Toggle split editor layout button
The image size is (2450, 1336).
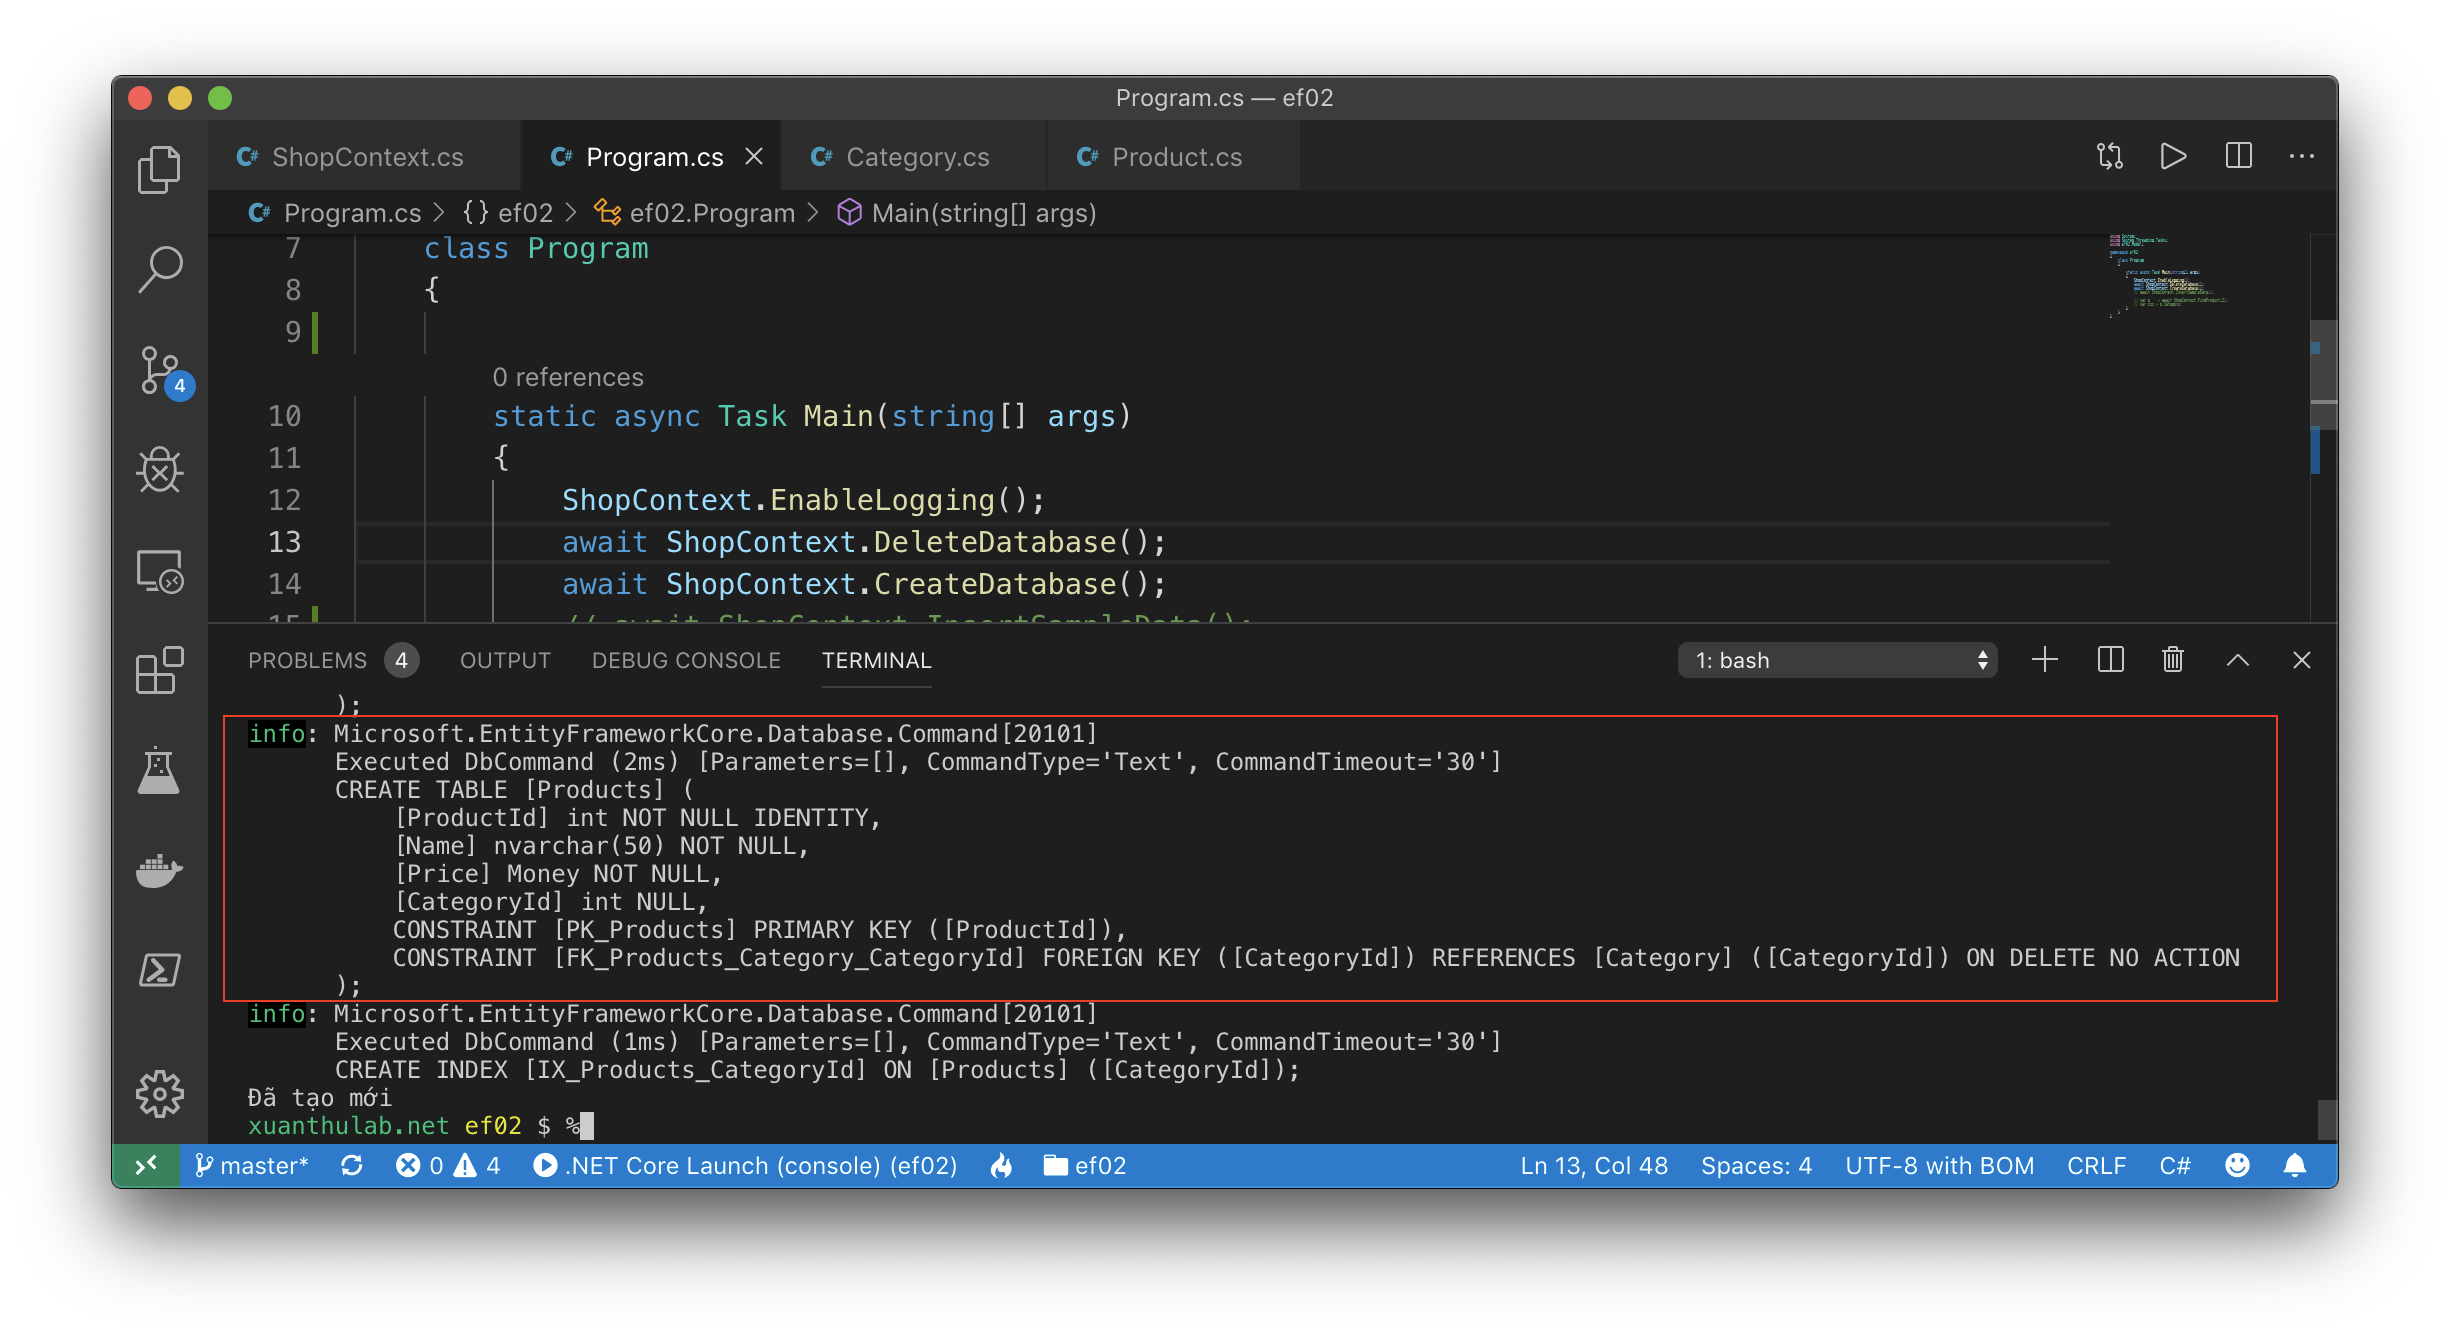click(2238, 157)
